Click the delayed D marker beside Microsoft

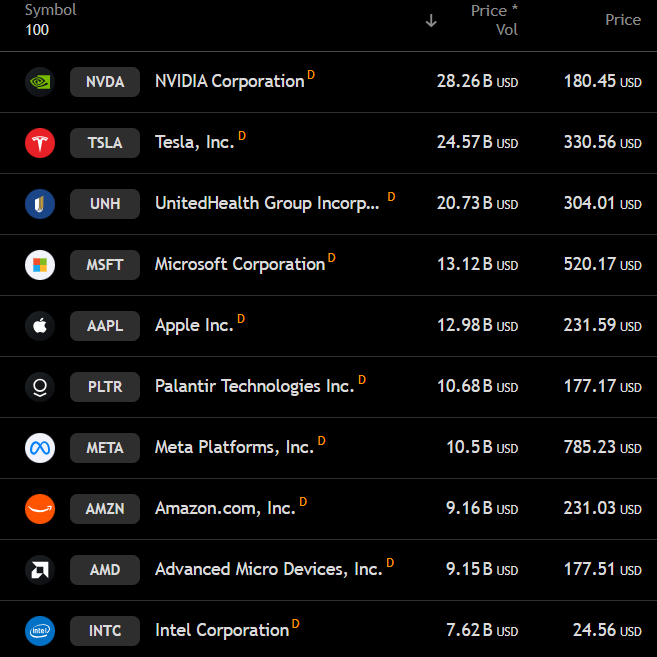[x=331, y=258]
